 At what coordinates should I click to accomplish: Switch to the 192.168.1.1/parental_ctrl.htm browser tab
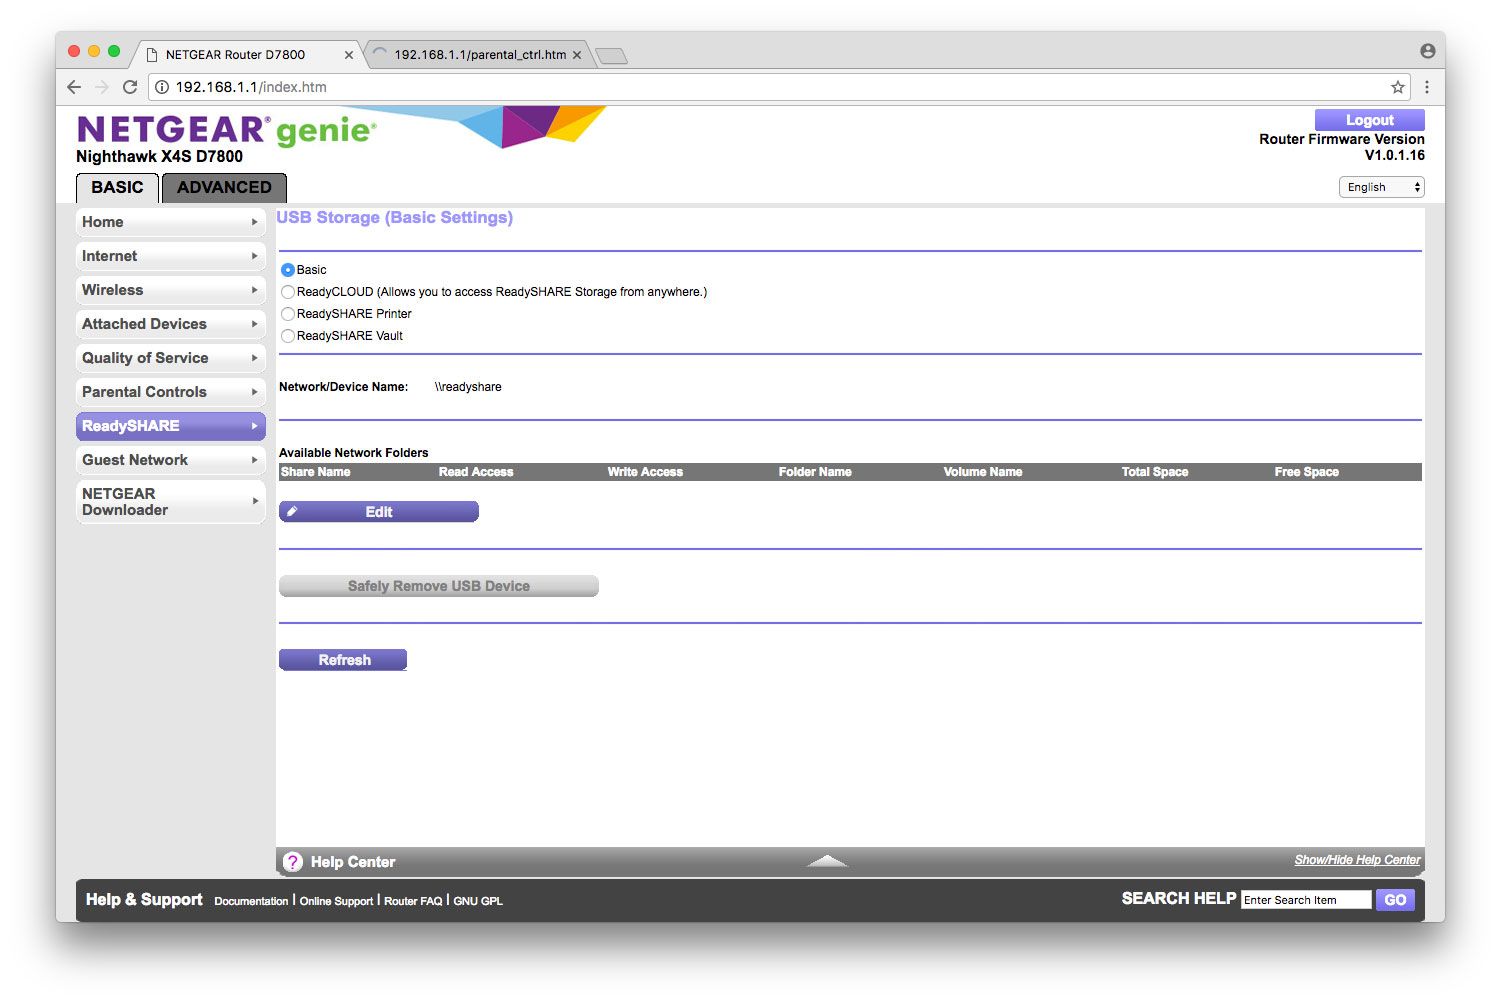coord(480,55)
